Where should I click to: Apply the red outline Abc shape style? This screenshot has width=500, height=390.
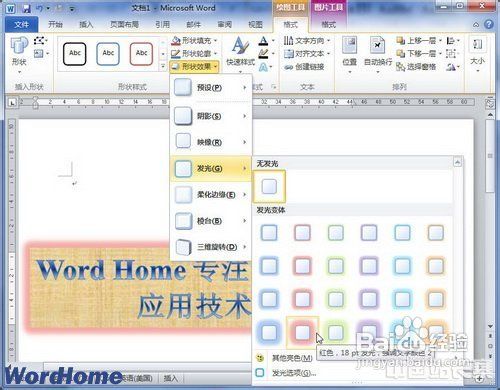click(141, 54)
